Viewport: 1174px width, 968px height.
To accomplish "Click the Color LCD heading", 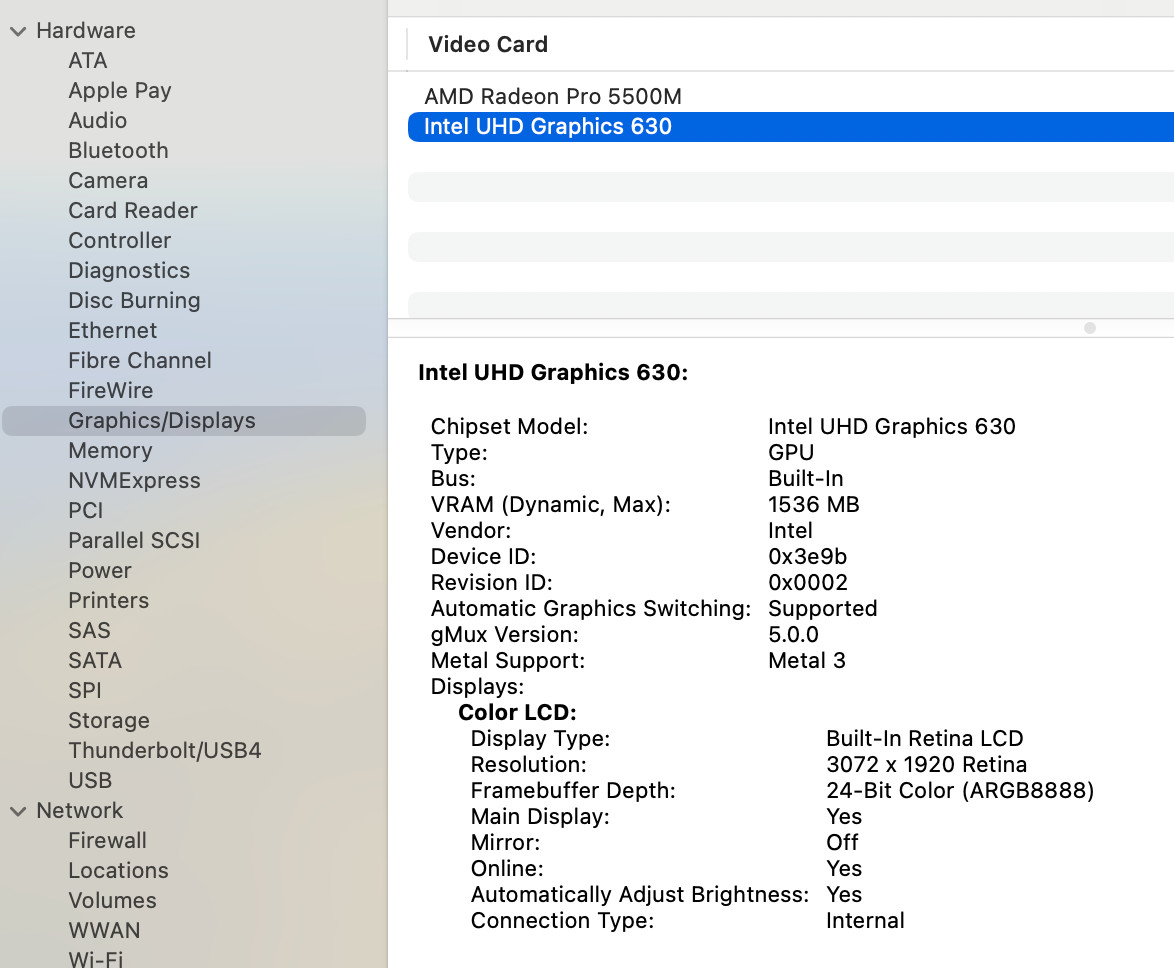I will coord(517,712).
